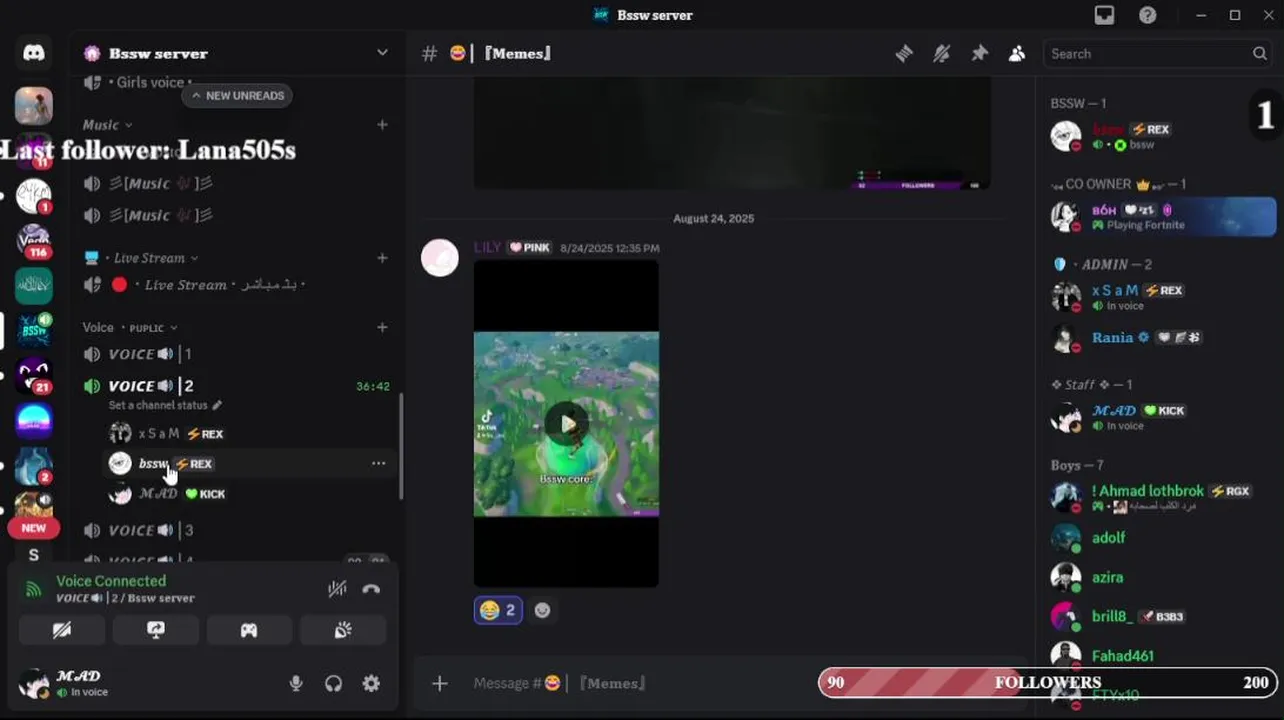
Task: Open Fahad461 member profile
Action: tap(1162, 656)
